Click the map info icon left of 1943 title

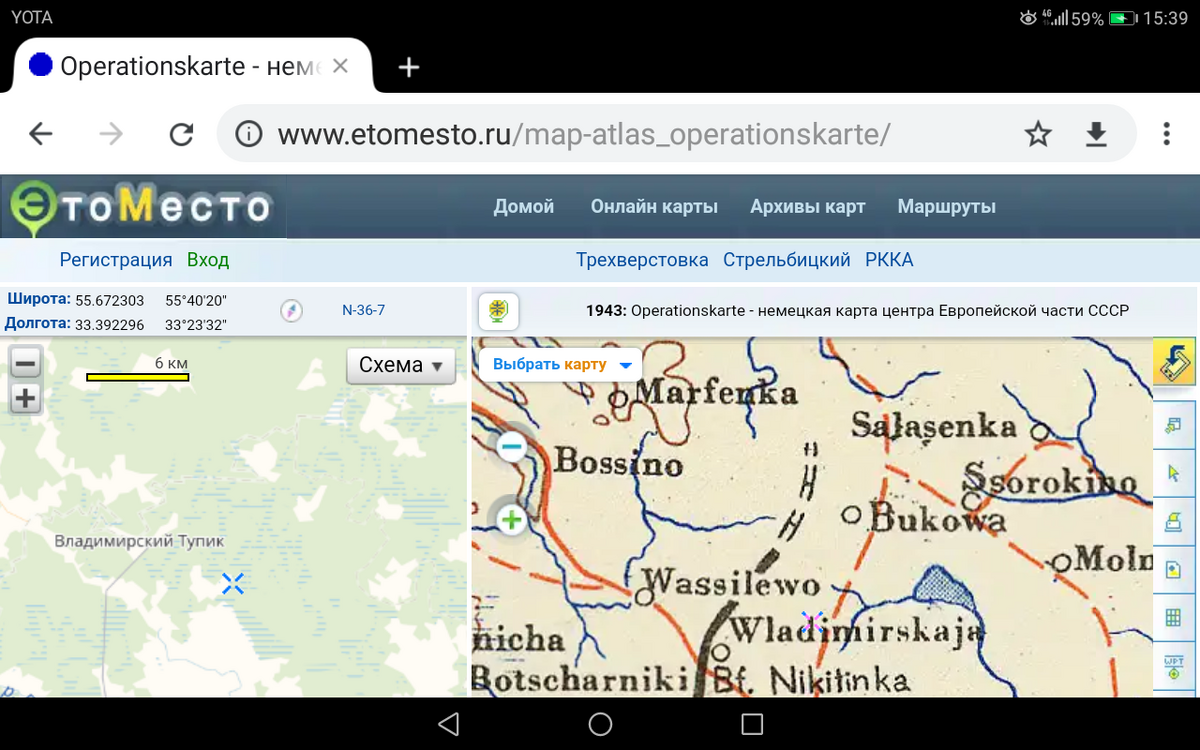[x=497, y=311]
